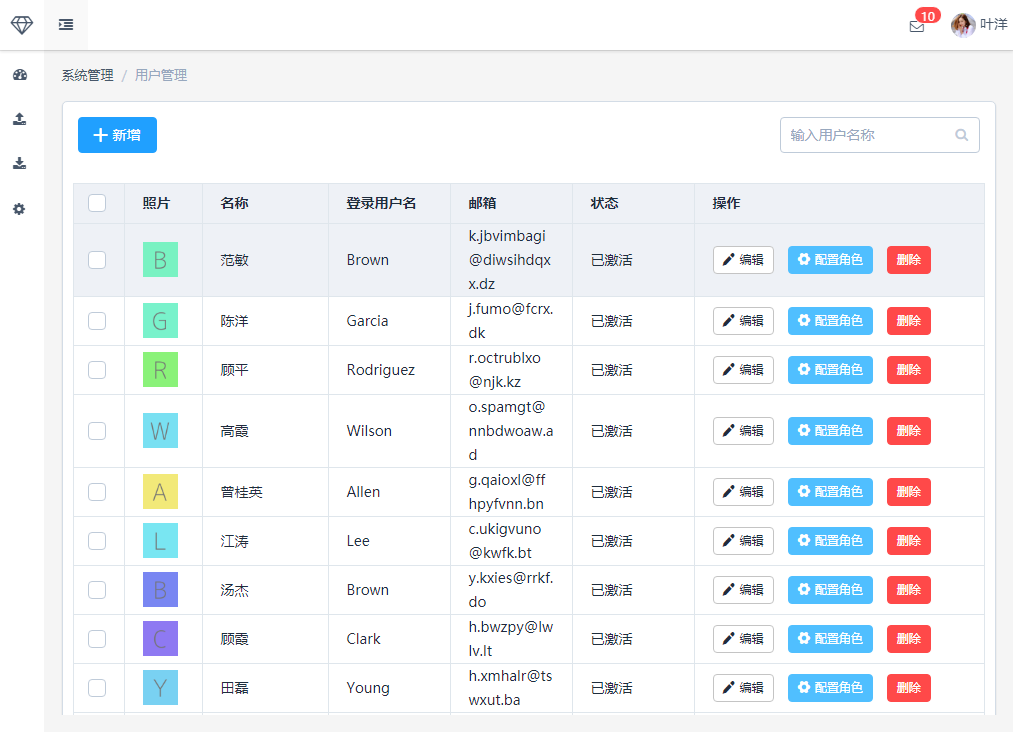Collapse the sidebar with the menu-fold icon

pos(66,25)
